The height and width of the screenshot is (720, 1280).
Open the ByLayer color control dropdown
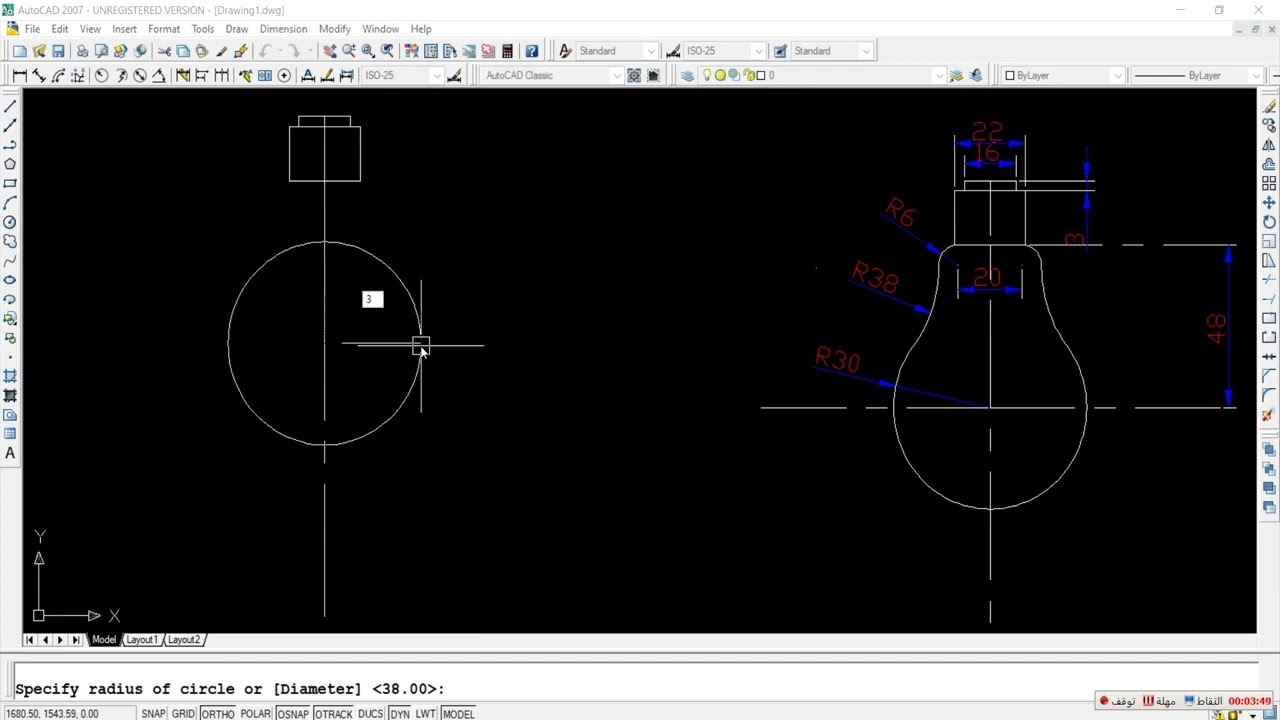(1117, 76)
